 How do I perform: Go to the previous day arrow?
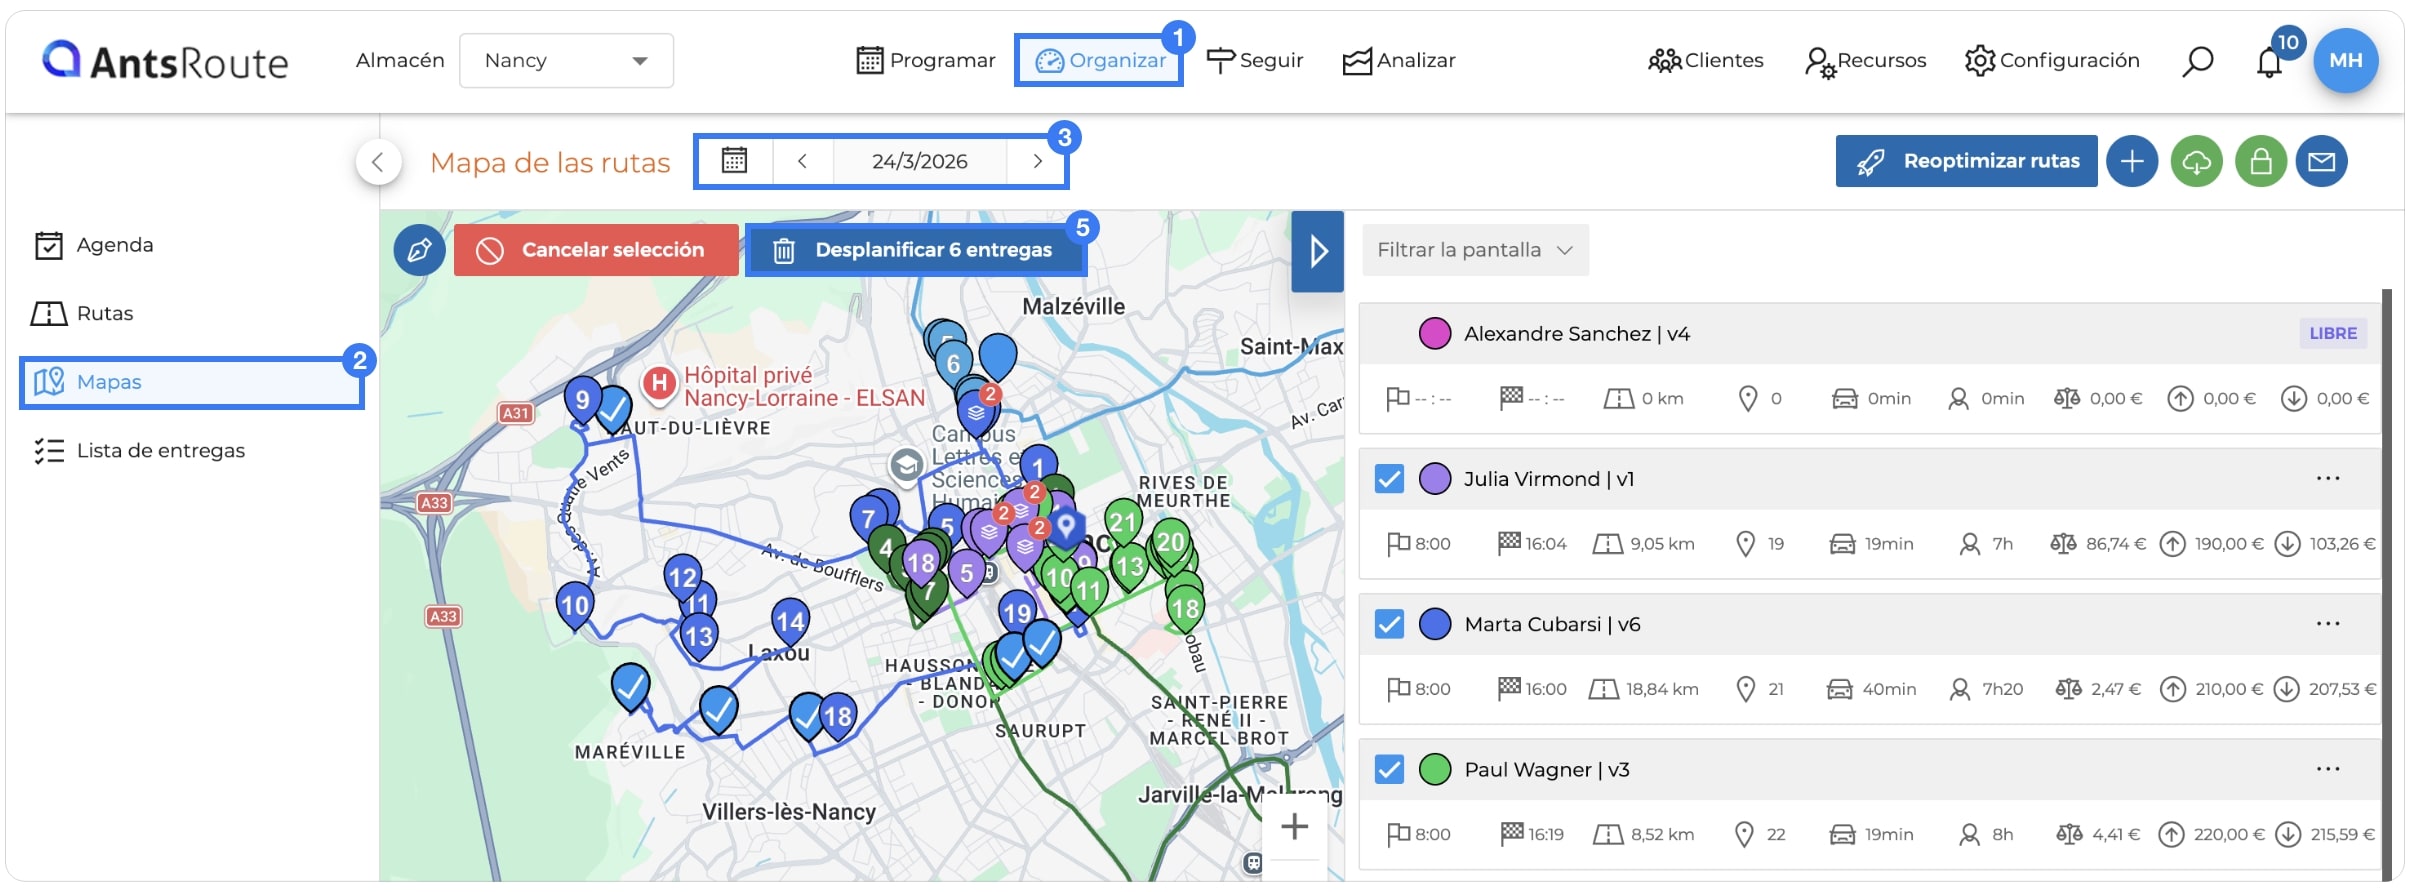[x=802, y=161]
